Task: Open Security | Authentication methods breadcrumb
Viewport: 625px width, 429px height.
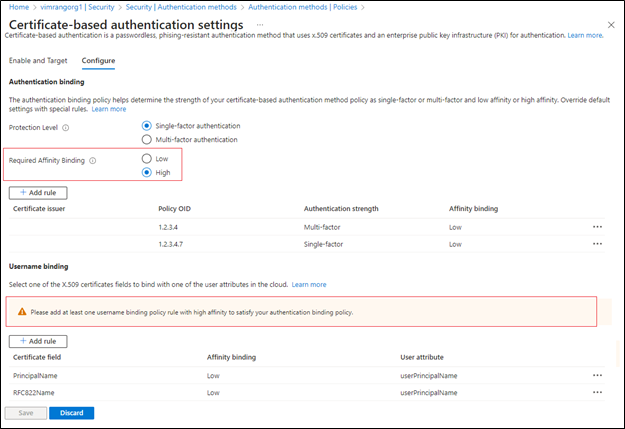Action: 181,7
